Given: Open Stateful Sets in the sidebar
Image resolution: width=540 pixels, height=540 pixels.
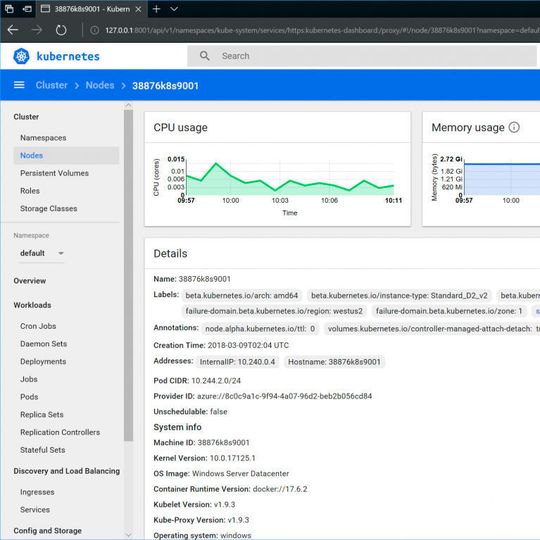Looking at the screenshot, I should pyautogui.click(x=42, y=450).
